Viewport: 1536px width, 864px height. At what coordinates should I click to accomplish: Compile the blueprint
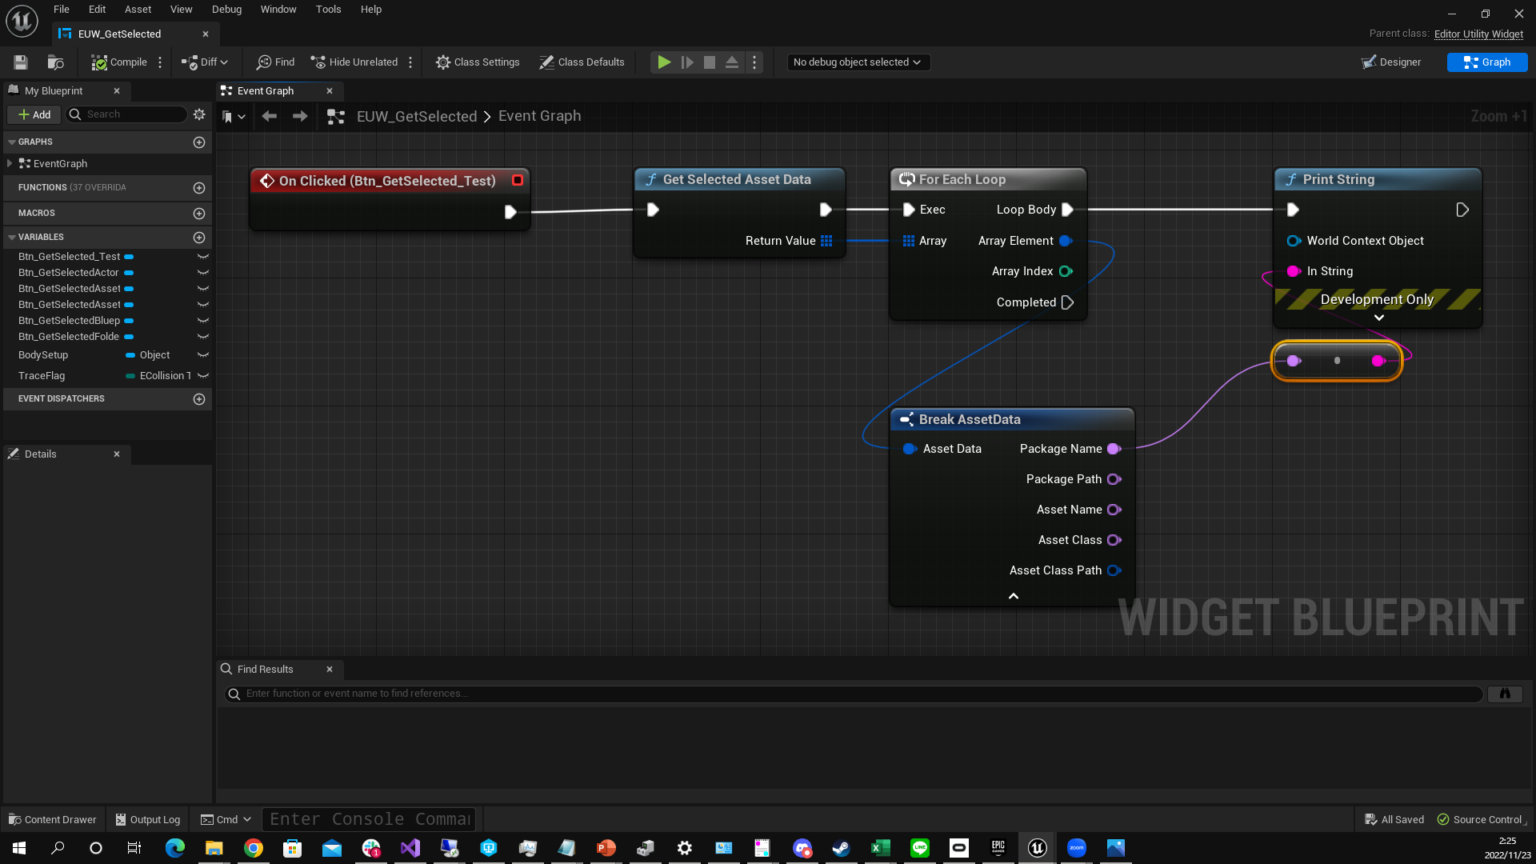pyautogui.click(x=120, y=61)
